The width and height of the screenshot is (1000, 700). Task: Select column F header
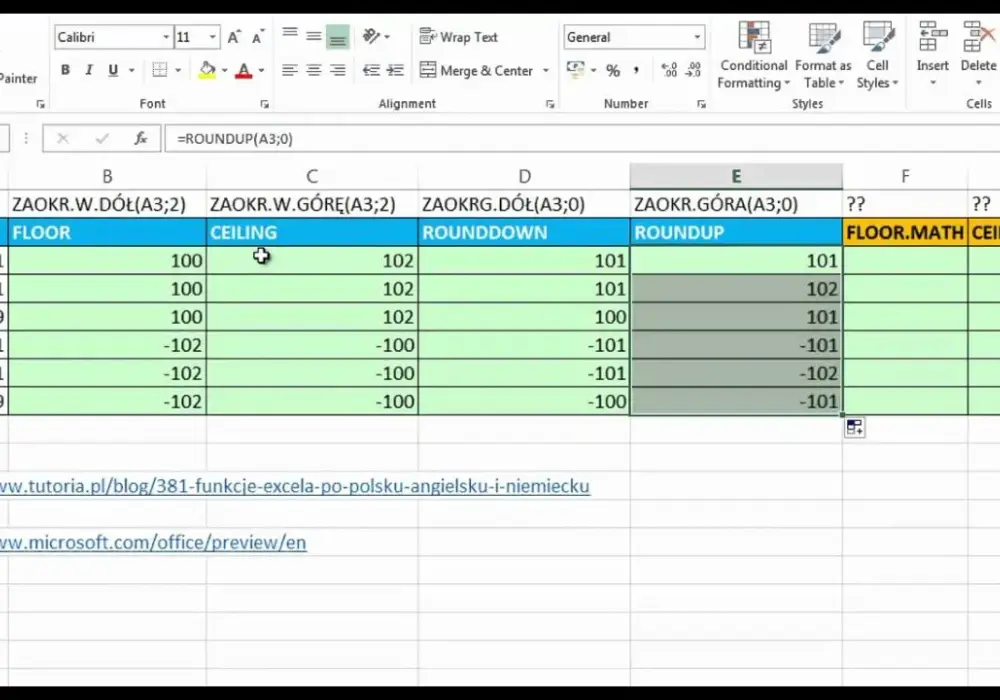coord(905,176)
